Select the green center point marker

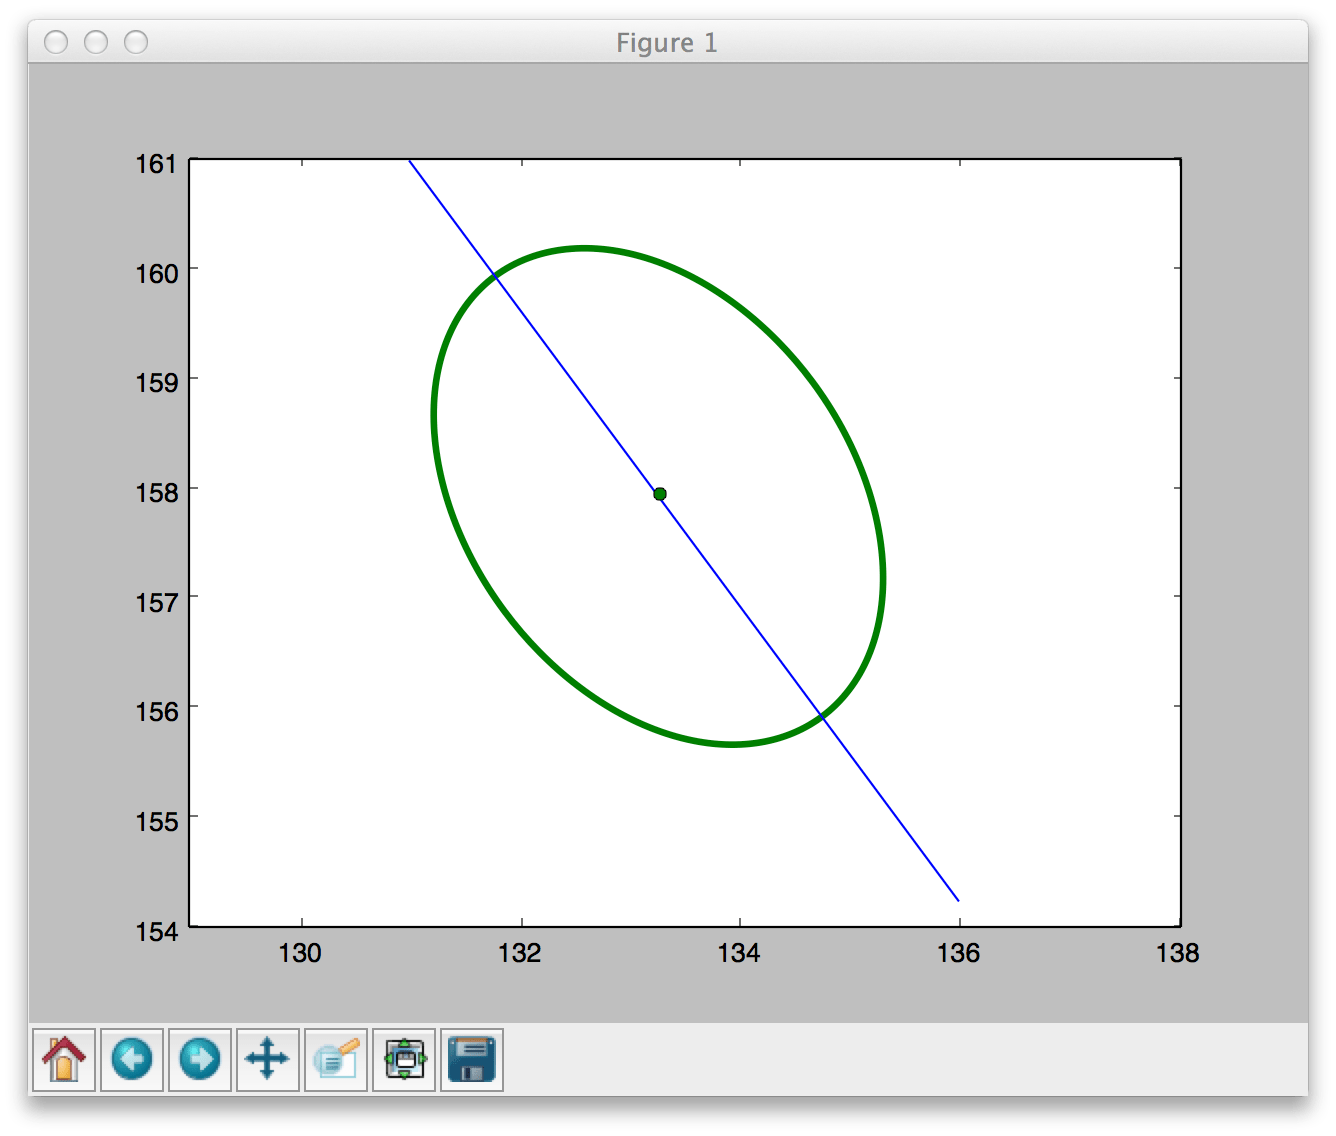point(660,493)
